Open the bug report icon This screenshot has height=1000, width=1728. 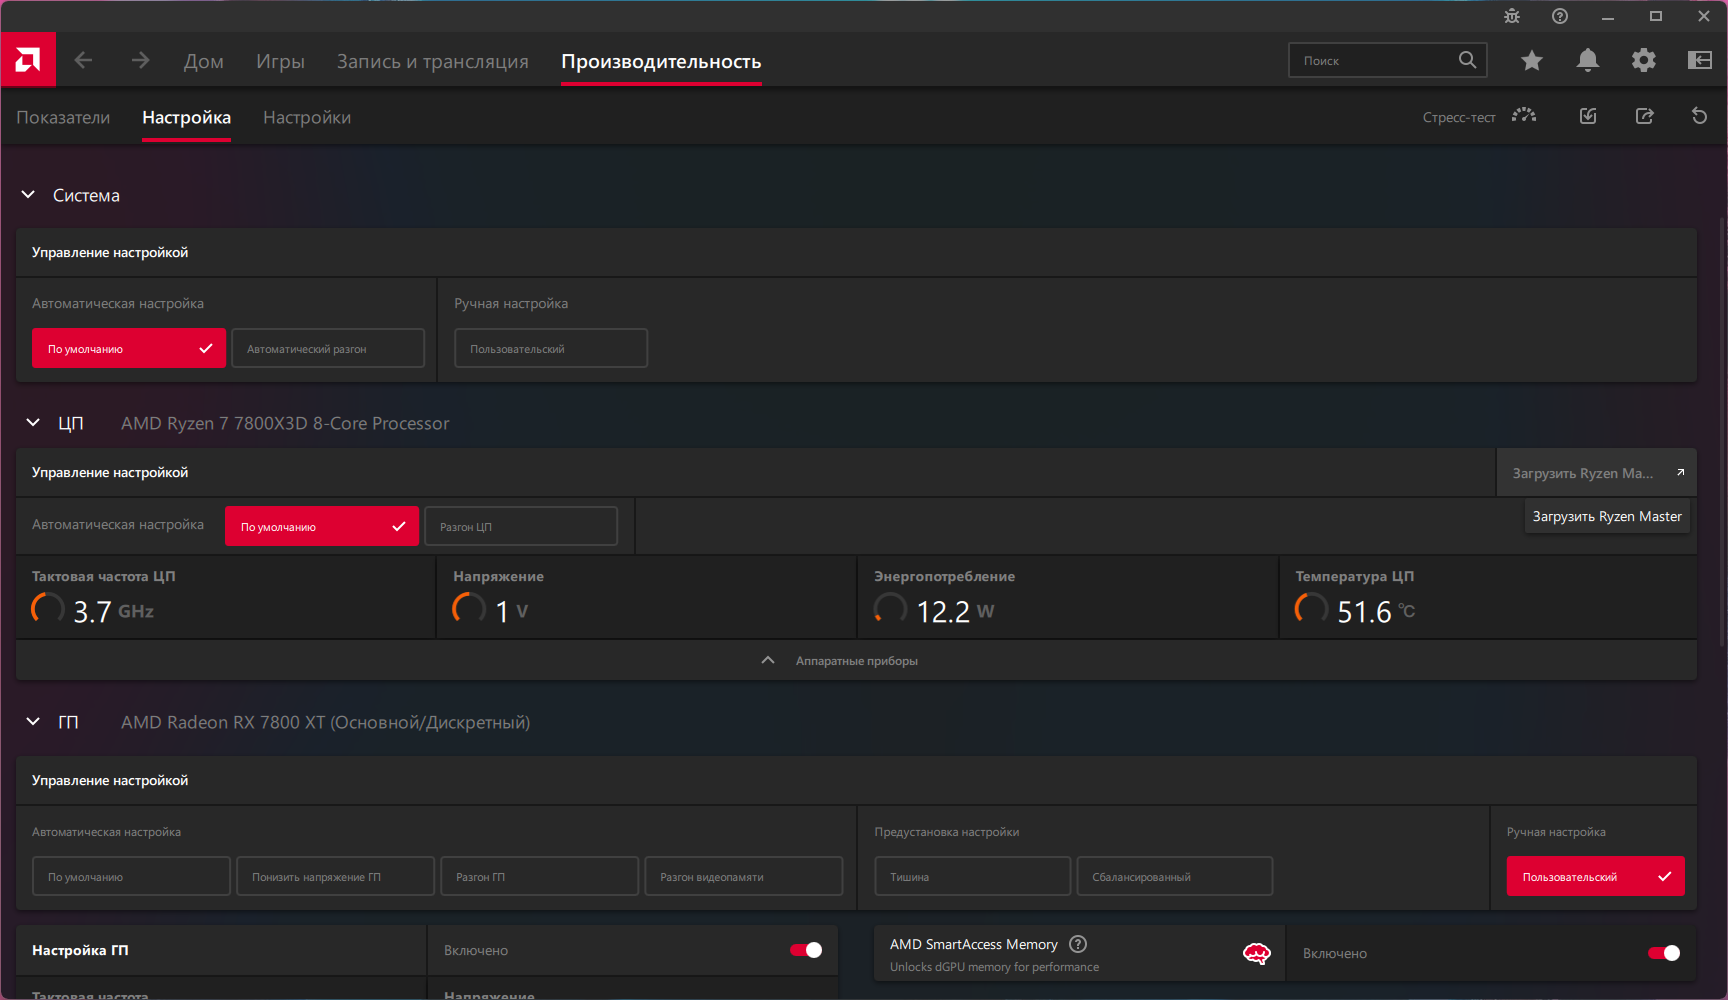(1512, 16)
